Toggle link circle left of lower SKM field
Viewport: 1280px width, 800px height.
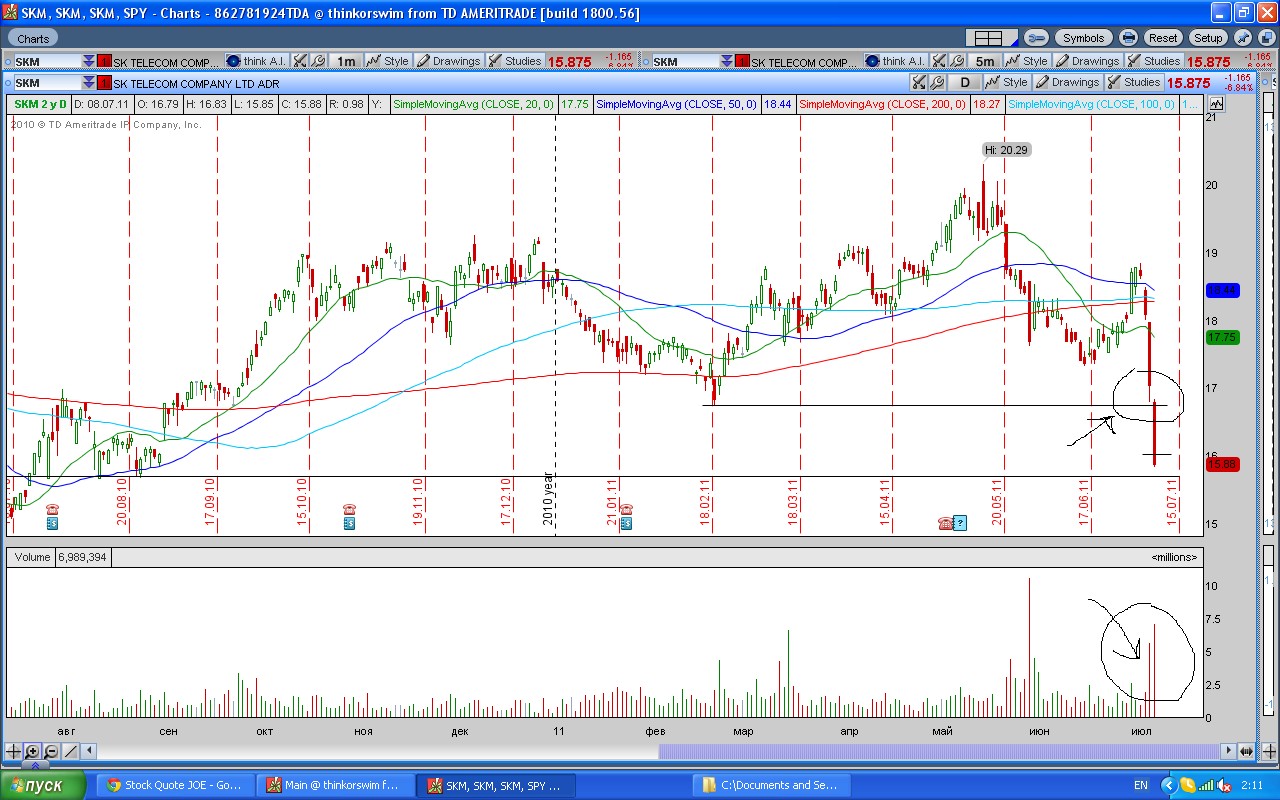pyautogui.click(x=6, y=83)
